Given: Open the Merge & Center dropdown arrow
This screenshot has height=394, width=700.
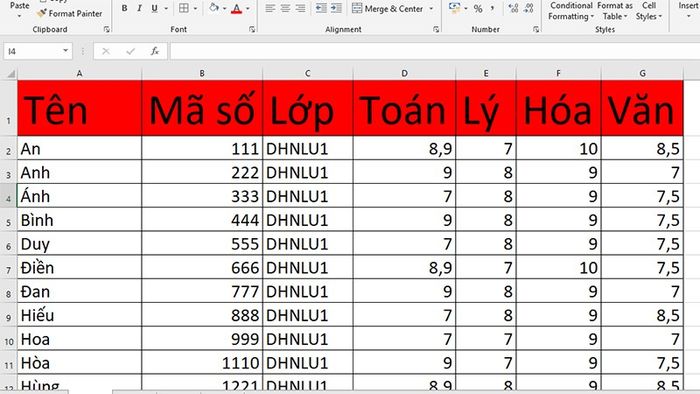Looking at the screenshot, I should tap(431, 8).
